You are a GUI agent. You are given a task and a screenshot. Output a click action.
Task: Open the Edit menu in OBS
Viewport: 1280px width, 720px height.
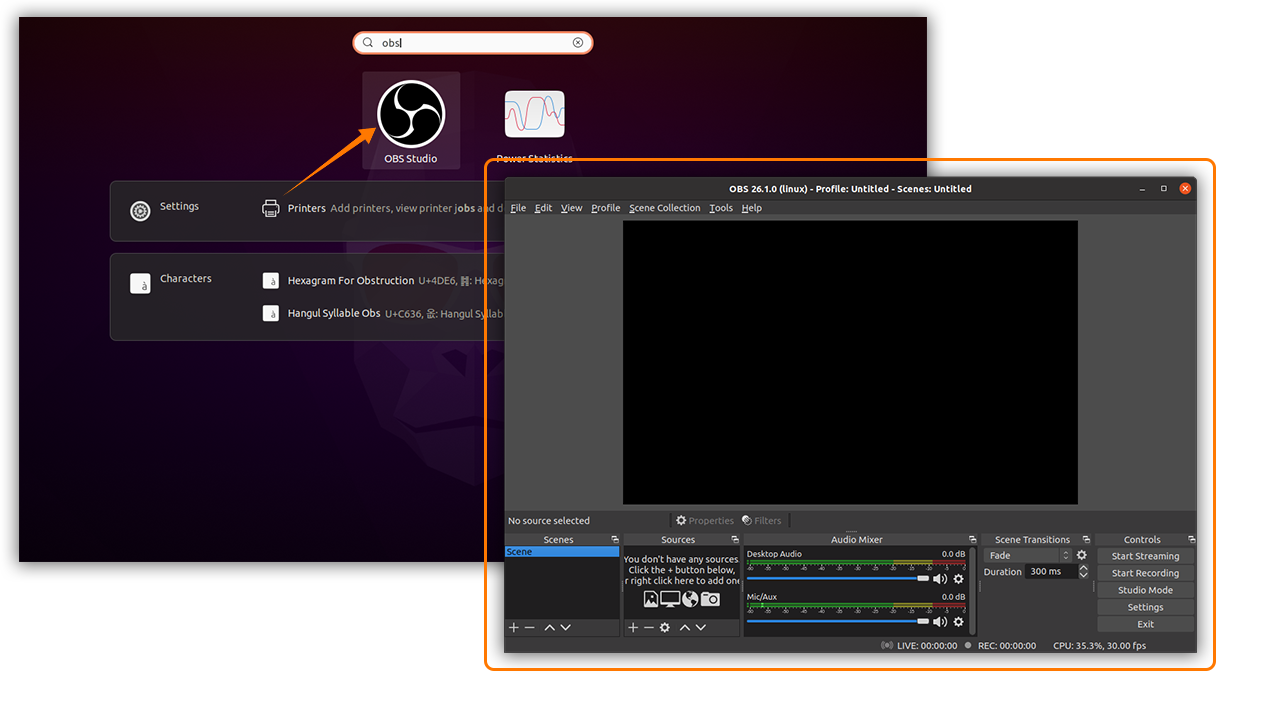[543, 208]
